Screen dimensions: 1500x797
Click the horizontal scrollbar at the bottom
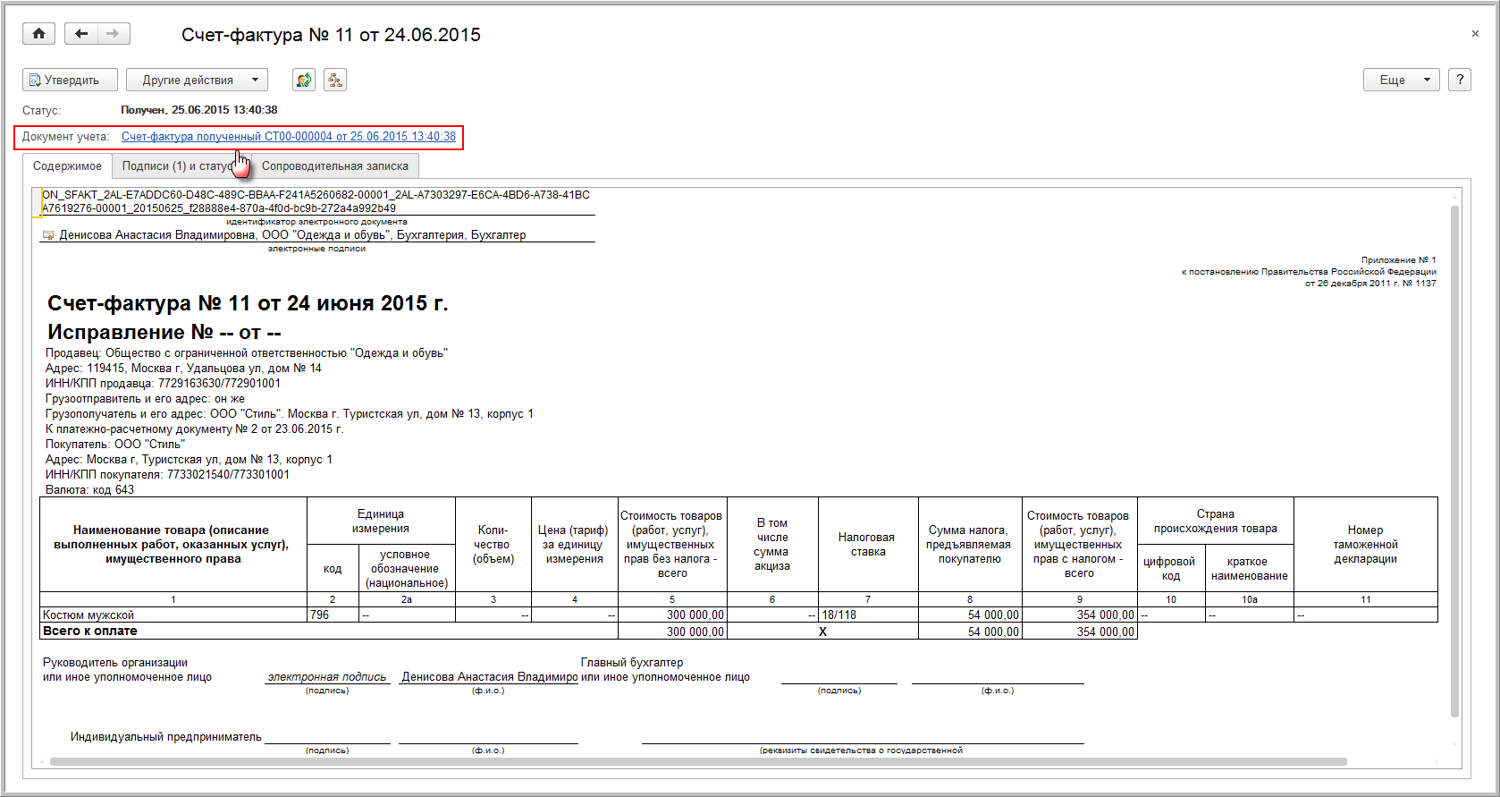pyautogui.click(x=700, y=762)
